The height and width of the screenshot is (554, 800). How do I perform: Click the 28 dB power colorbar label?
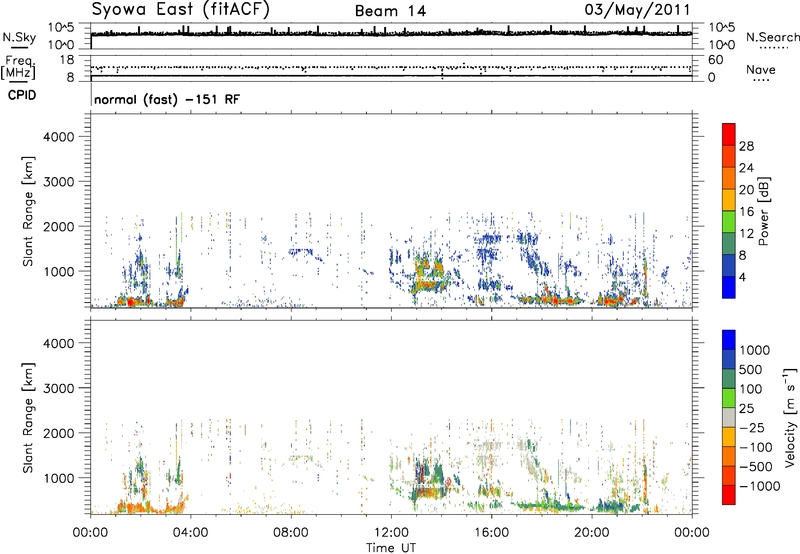[746, 146]
